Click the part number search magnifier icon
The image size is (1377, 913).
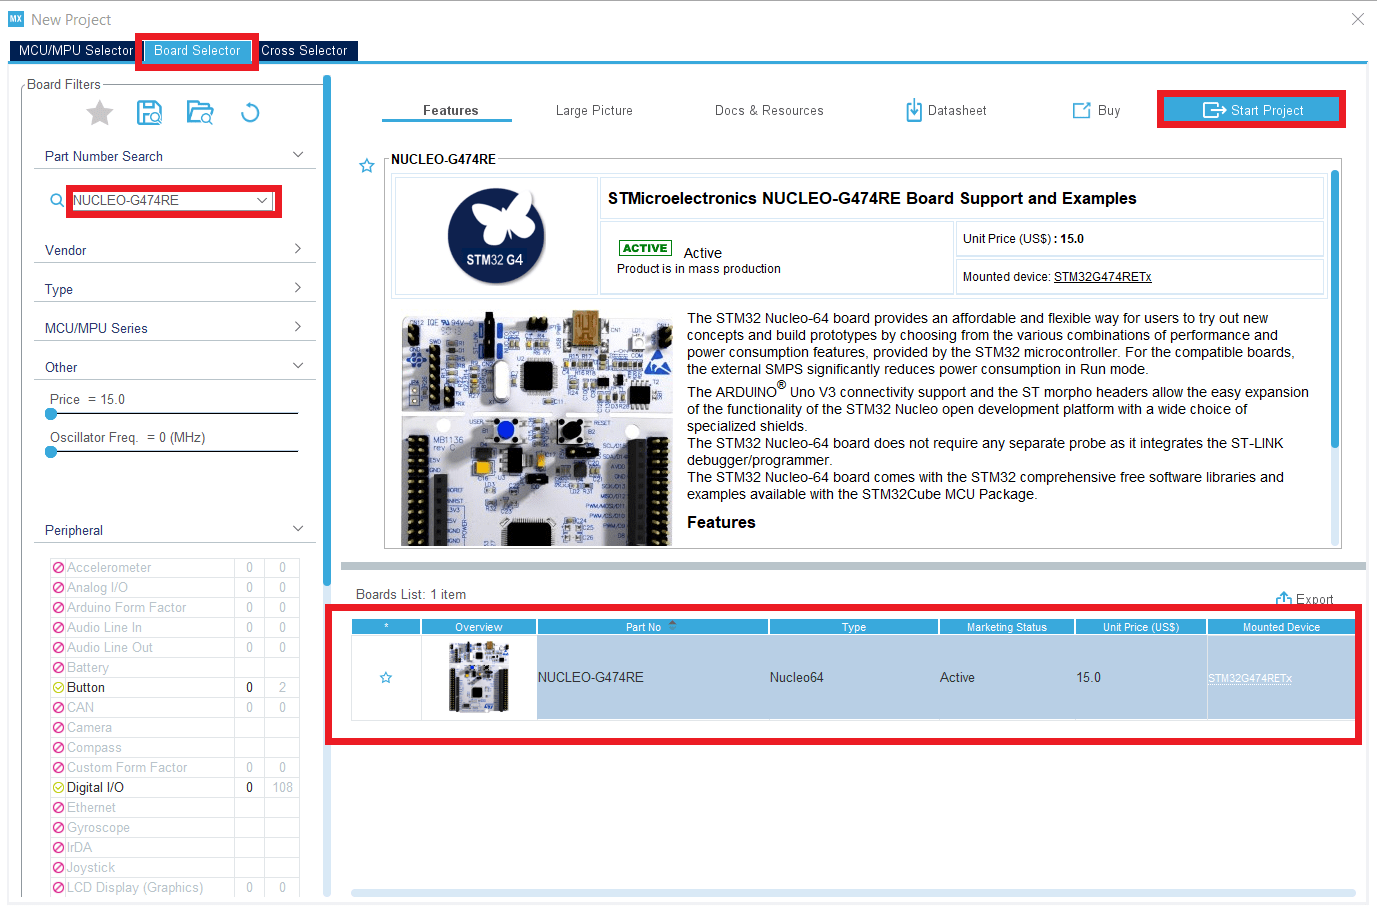tap(57, 200)
